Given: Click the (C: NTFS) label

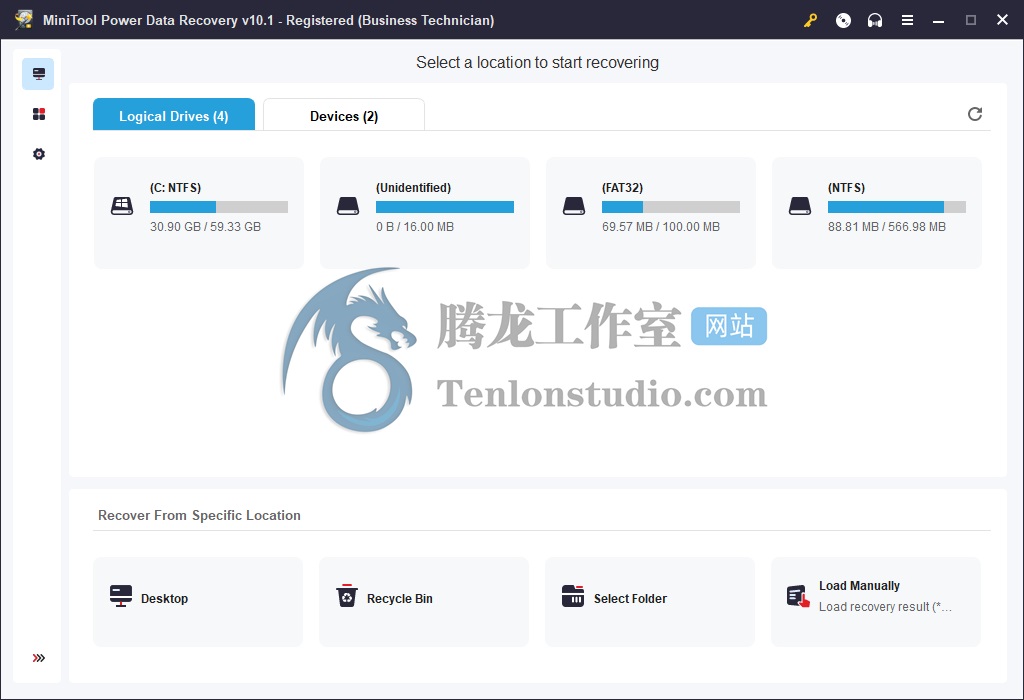Looking at the screenshot, I should (x=175, y=187).
